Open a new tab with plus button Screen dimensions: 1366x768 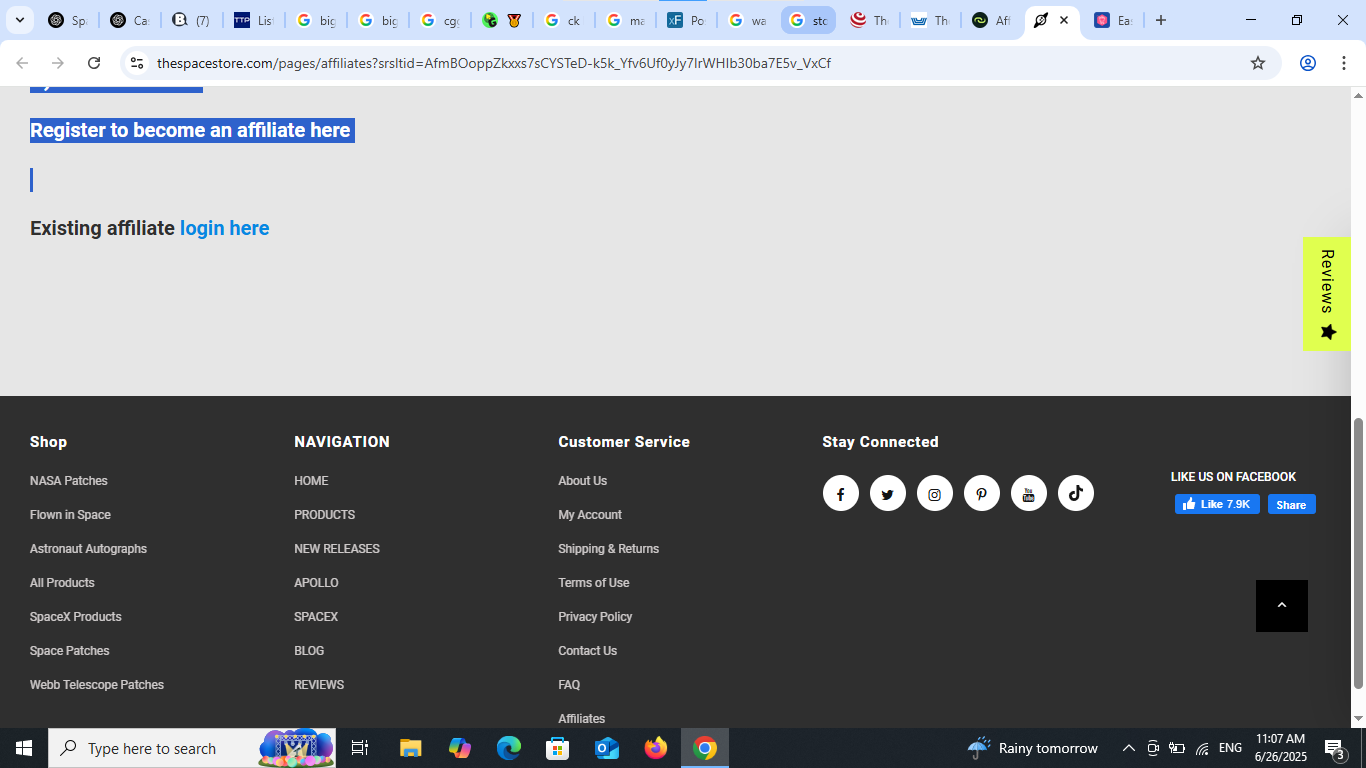click(1160, 20)
